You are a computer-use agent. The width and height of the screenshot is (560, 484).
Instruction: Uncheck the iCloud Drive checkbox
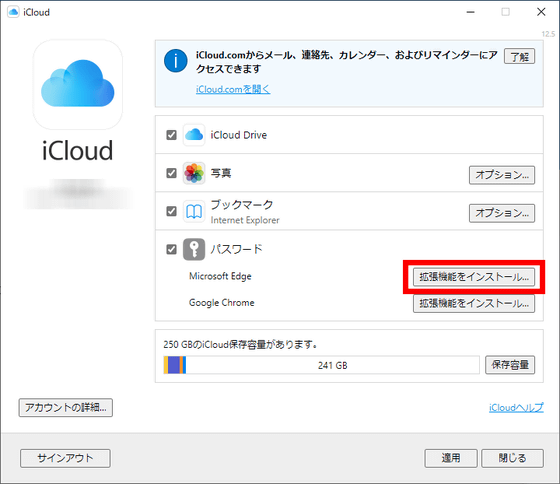[171, 135]
